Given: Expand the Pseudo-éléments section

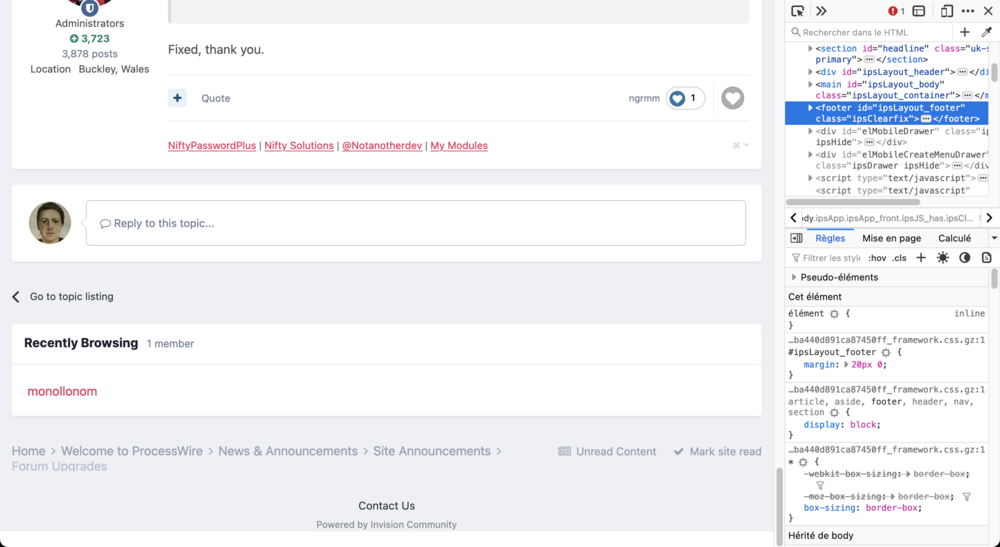Looking at the screenshot, I should [795, 277].
